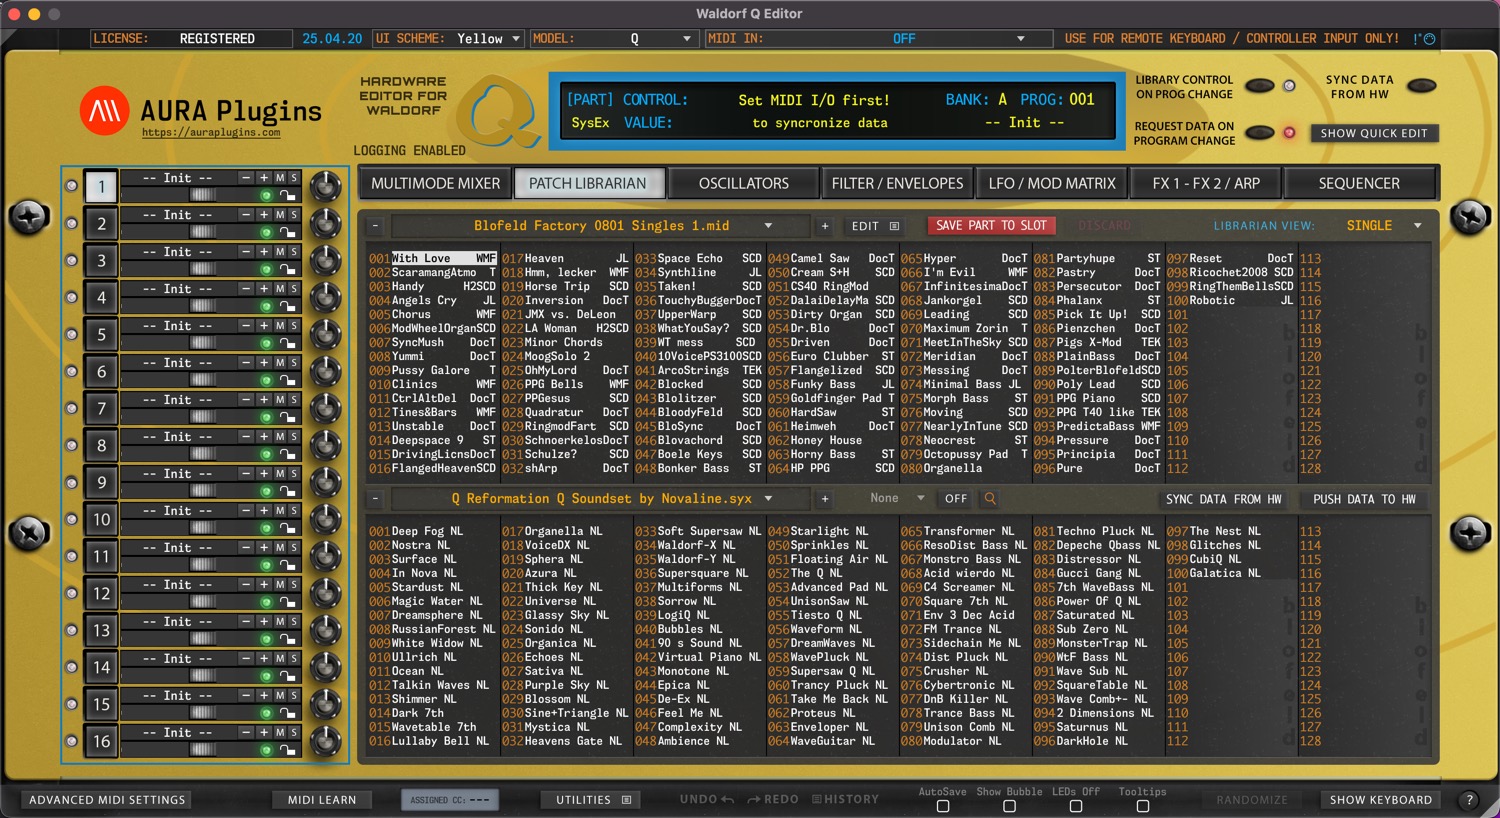This screenshot has width=1500, height=818.
Task: Click the search magnifier in lower librarian
Action: tap(990, 498)
